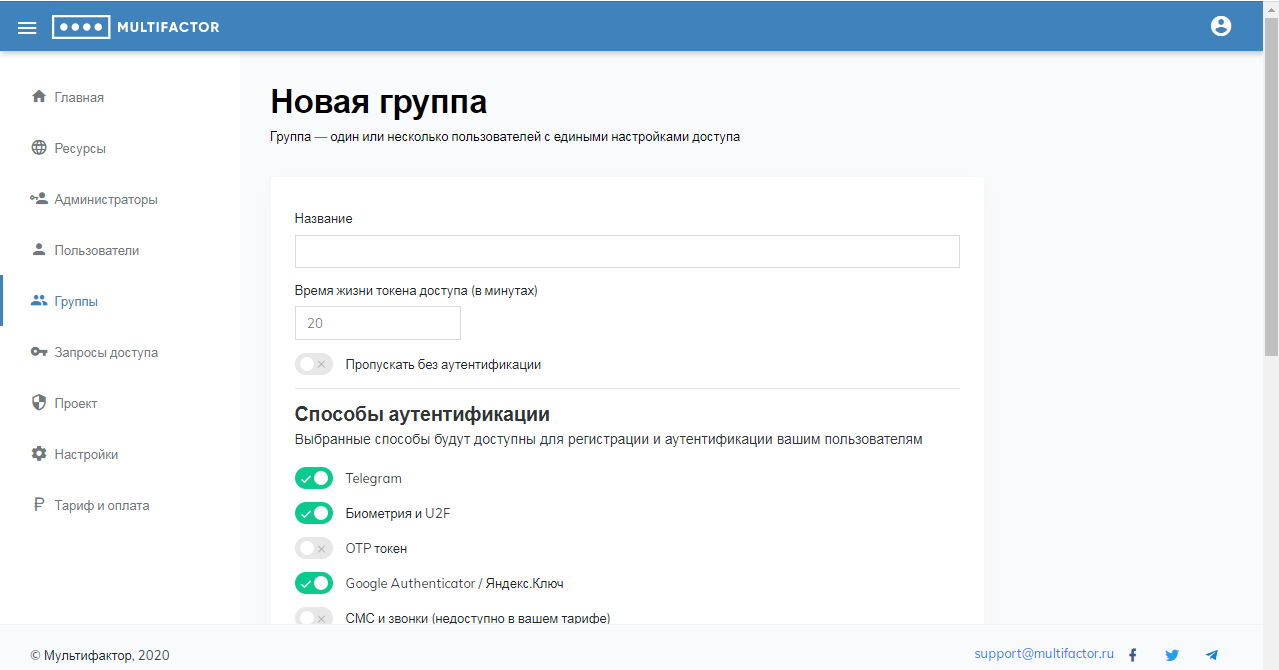Click the globe icon beside Ресурсы

[39, 148]
